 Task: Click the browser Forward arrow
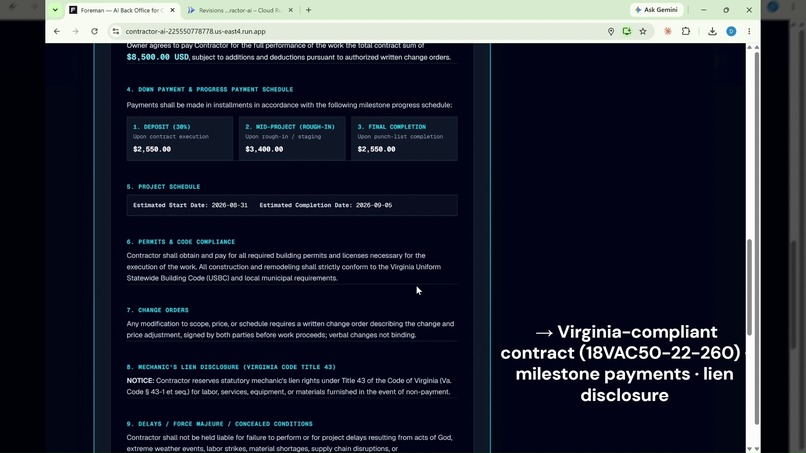coord(75,31)
